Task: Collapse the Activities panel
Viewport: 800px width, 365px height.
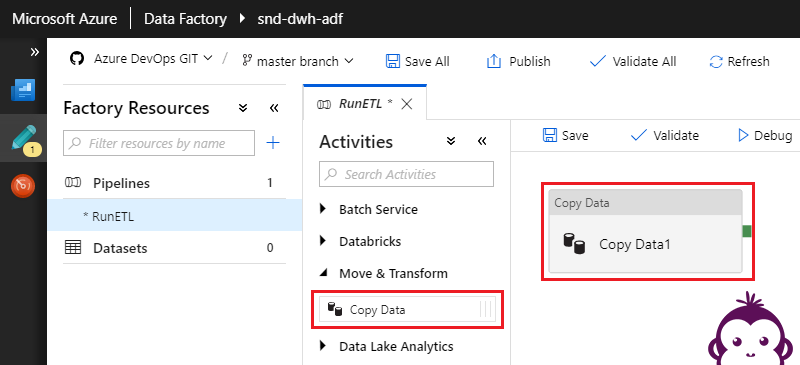Action: pyautogui.click(x=482, y=141)
